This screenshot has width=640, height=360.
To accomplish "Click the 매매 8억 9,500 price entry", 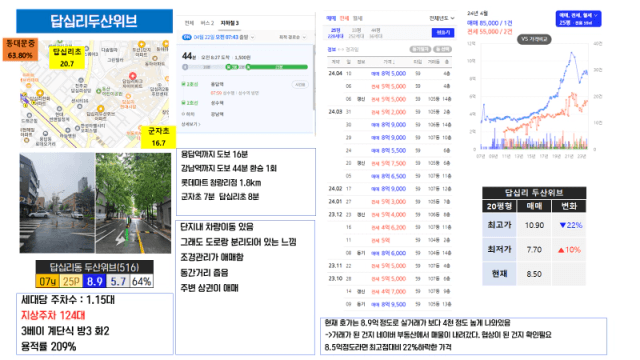I will [x=388, y=304].
